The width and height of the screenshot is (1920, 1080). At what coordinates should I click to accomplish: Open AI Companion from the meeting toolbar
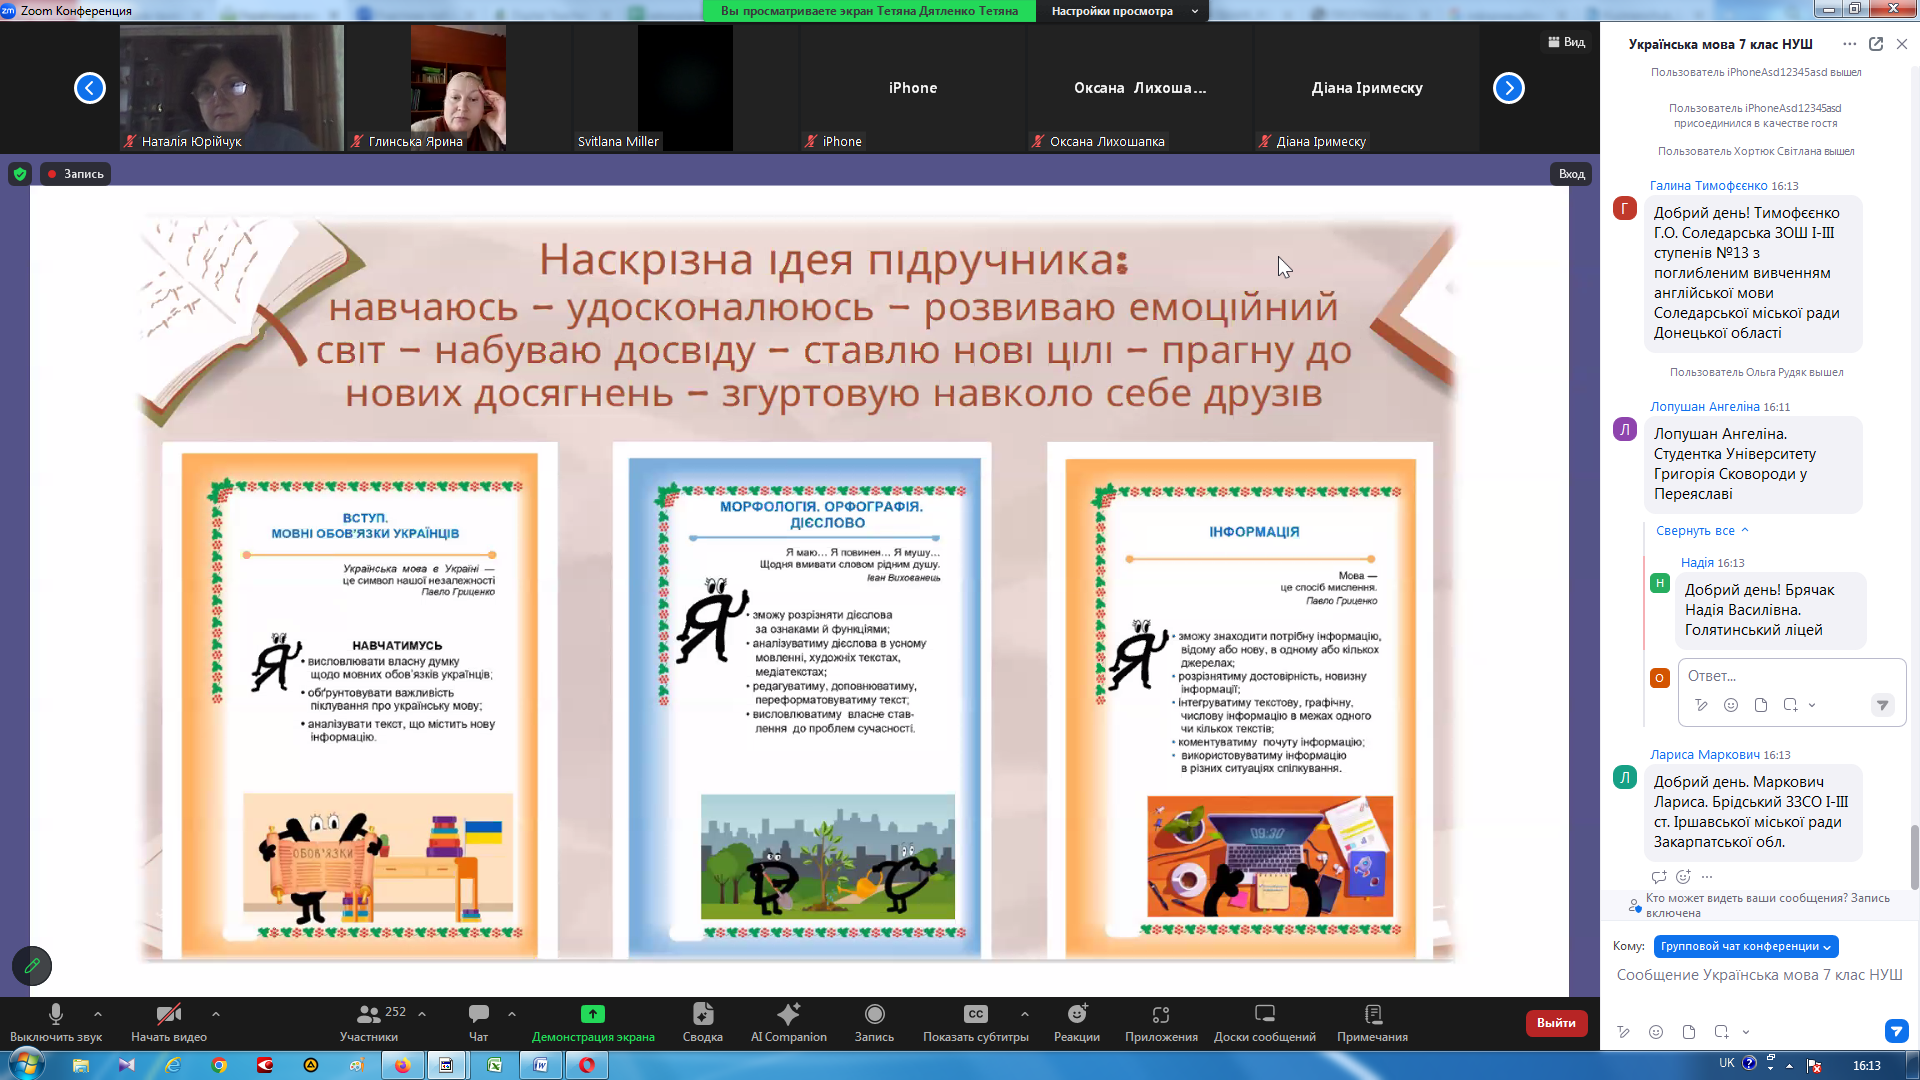click(x=788, y=1022)
